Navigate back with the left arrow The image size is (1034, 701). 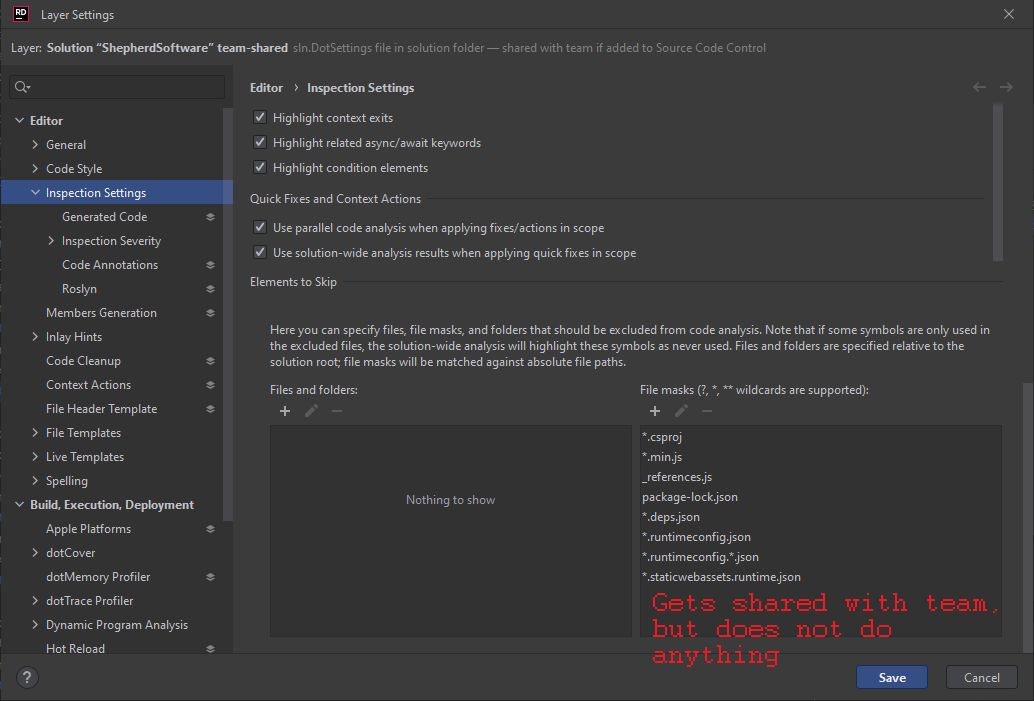pyautogui.click(x=979, y=87)
